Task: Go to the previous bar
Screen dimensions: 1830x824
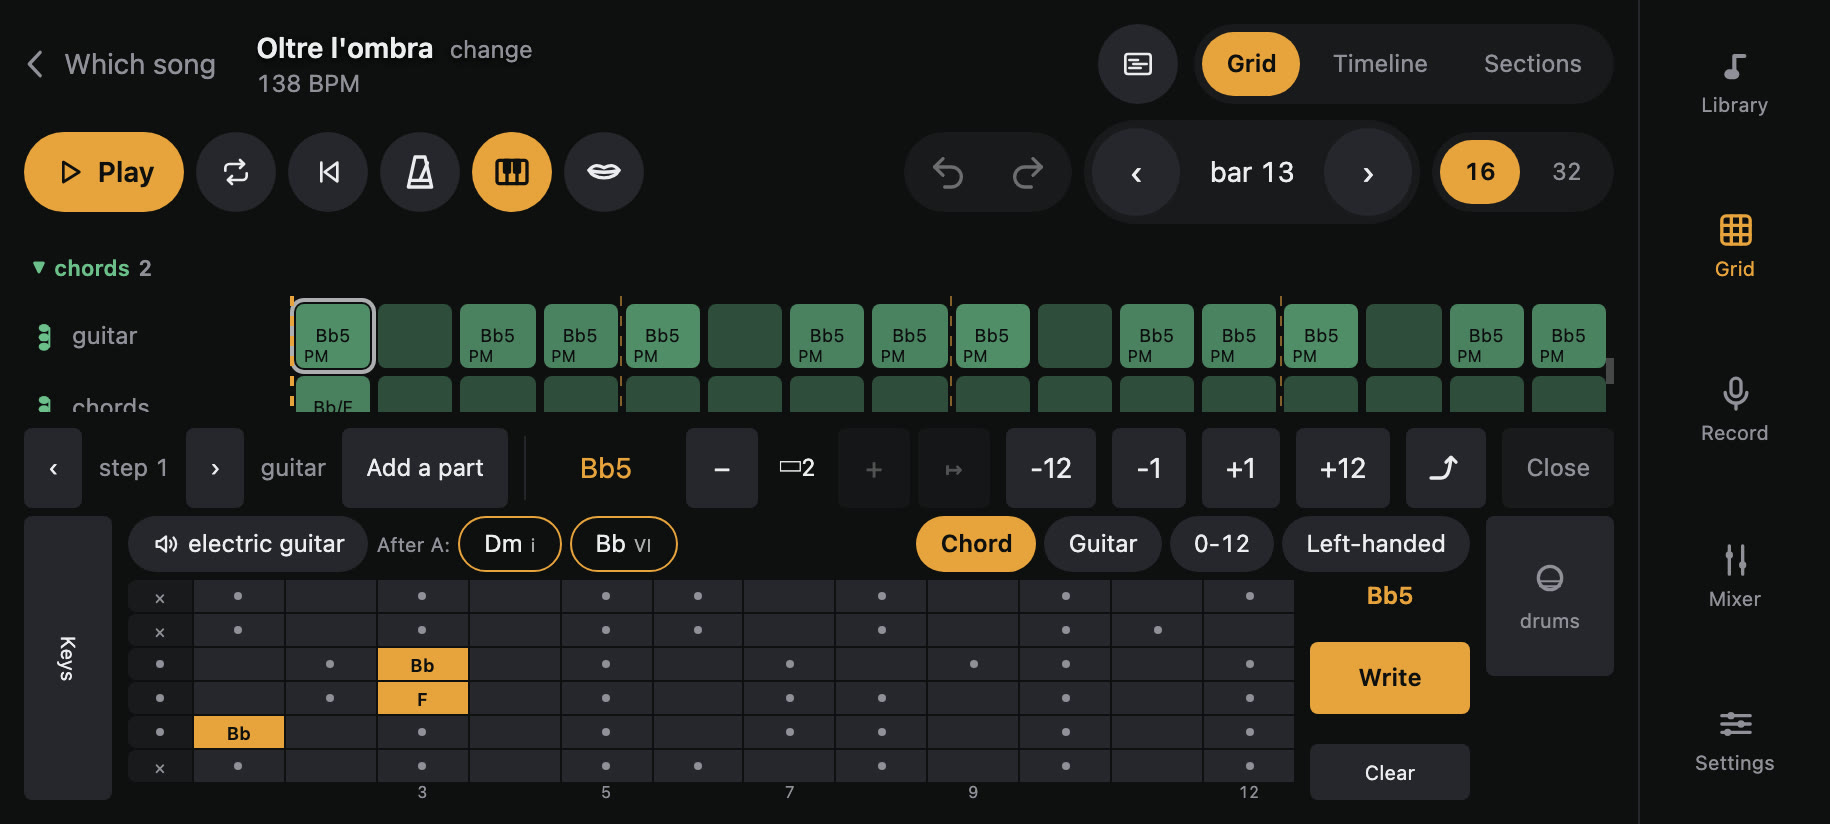Action: point(1136,172)
